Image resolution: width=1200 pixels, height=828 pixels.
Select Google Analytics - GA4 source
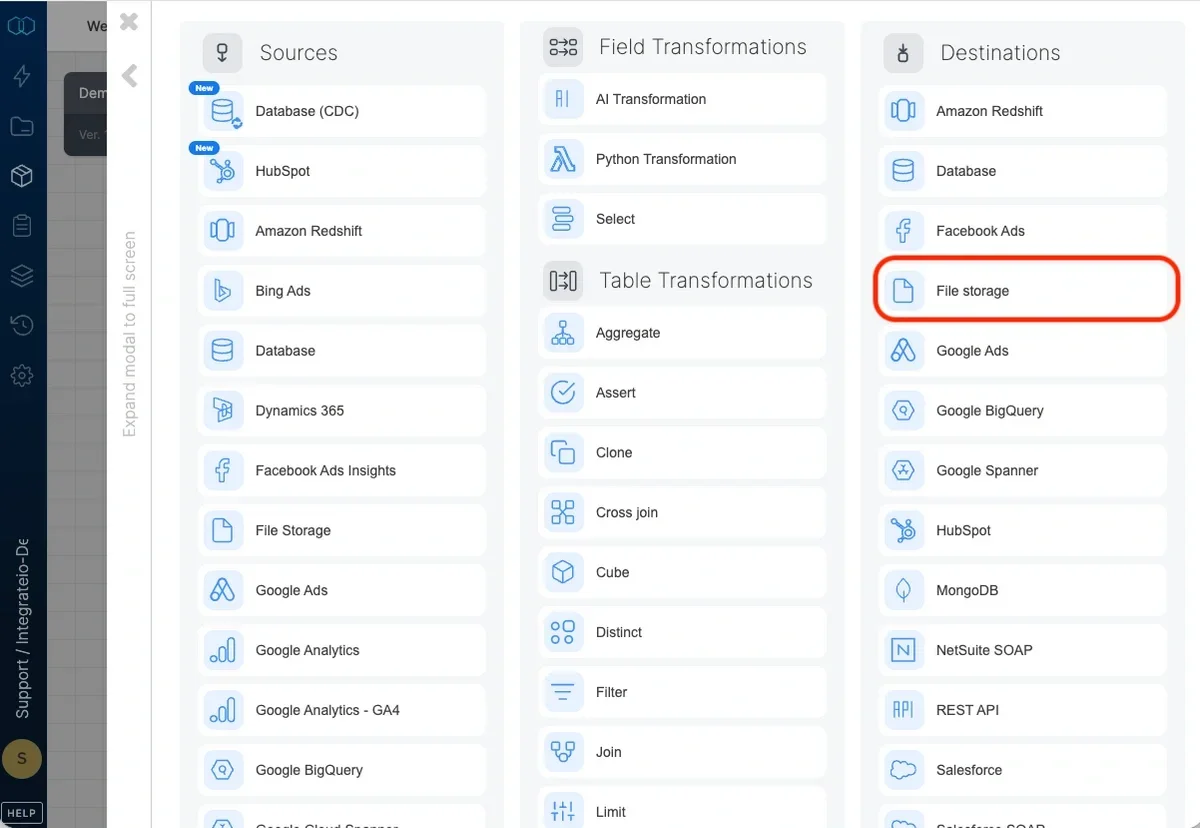click(x=343, y=711)
